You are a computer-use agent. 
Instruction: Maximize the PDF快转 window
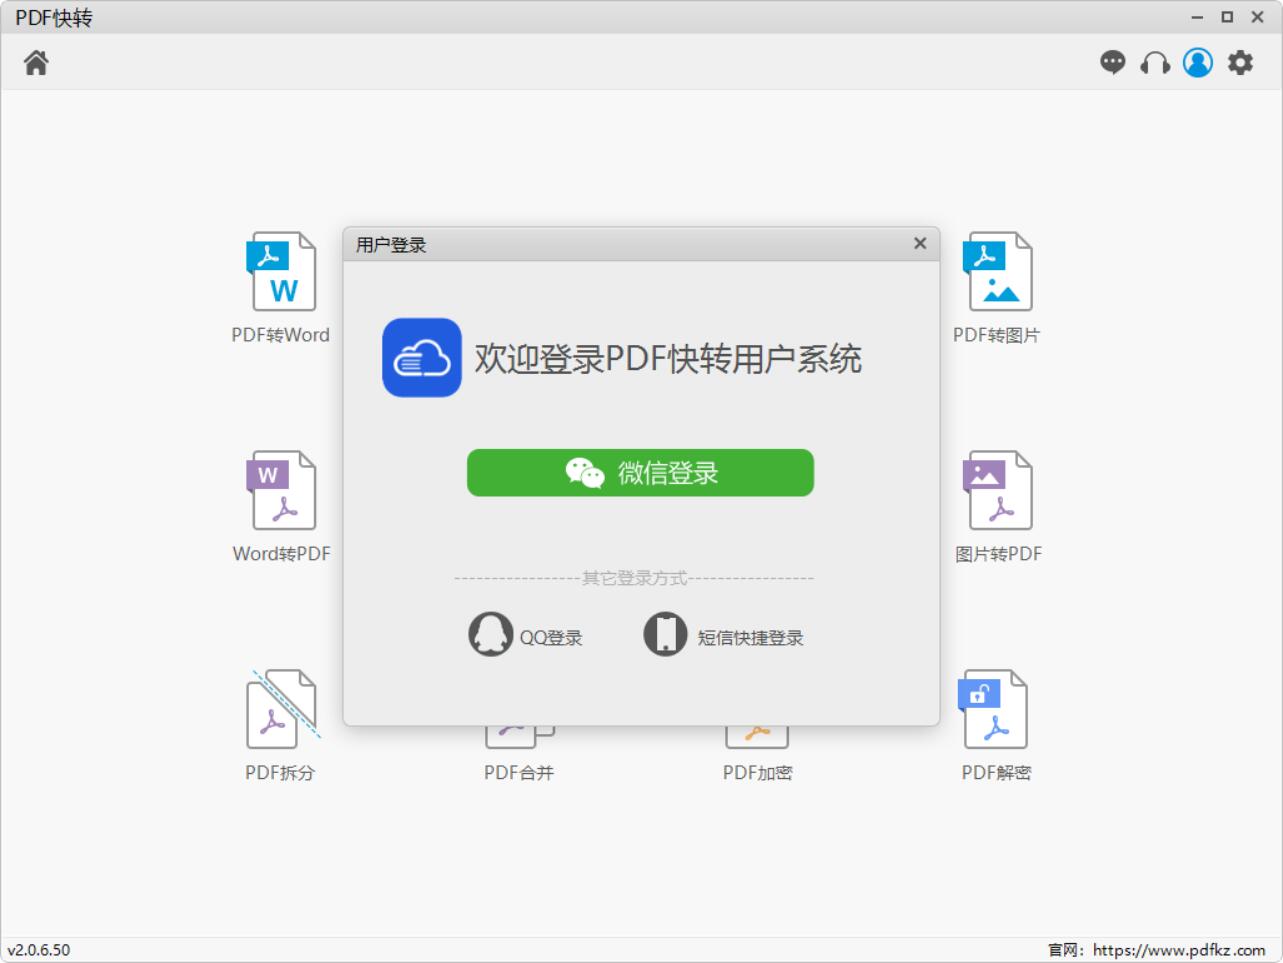click(x=1227, y=17)
